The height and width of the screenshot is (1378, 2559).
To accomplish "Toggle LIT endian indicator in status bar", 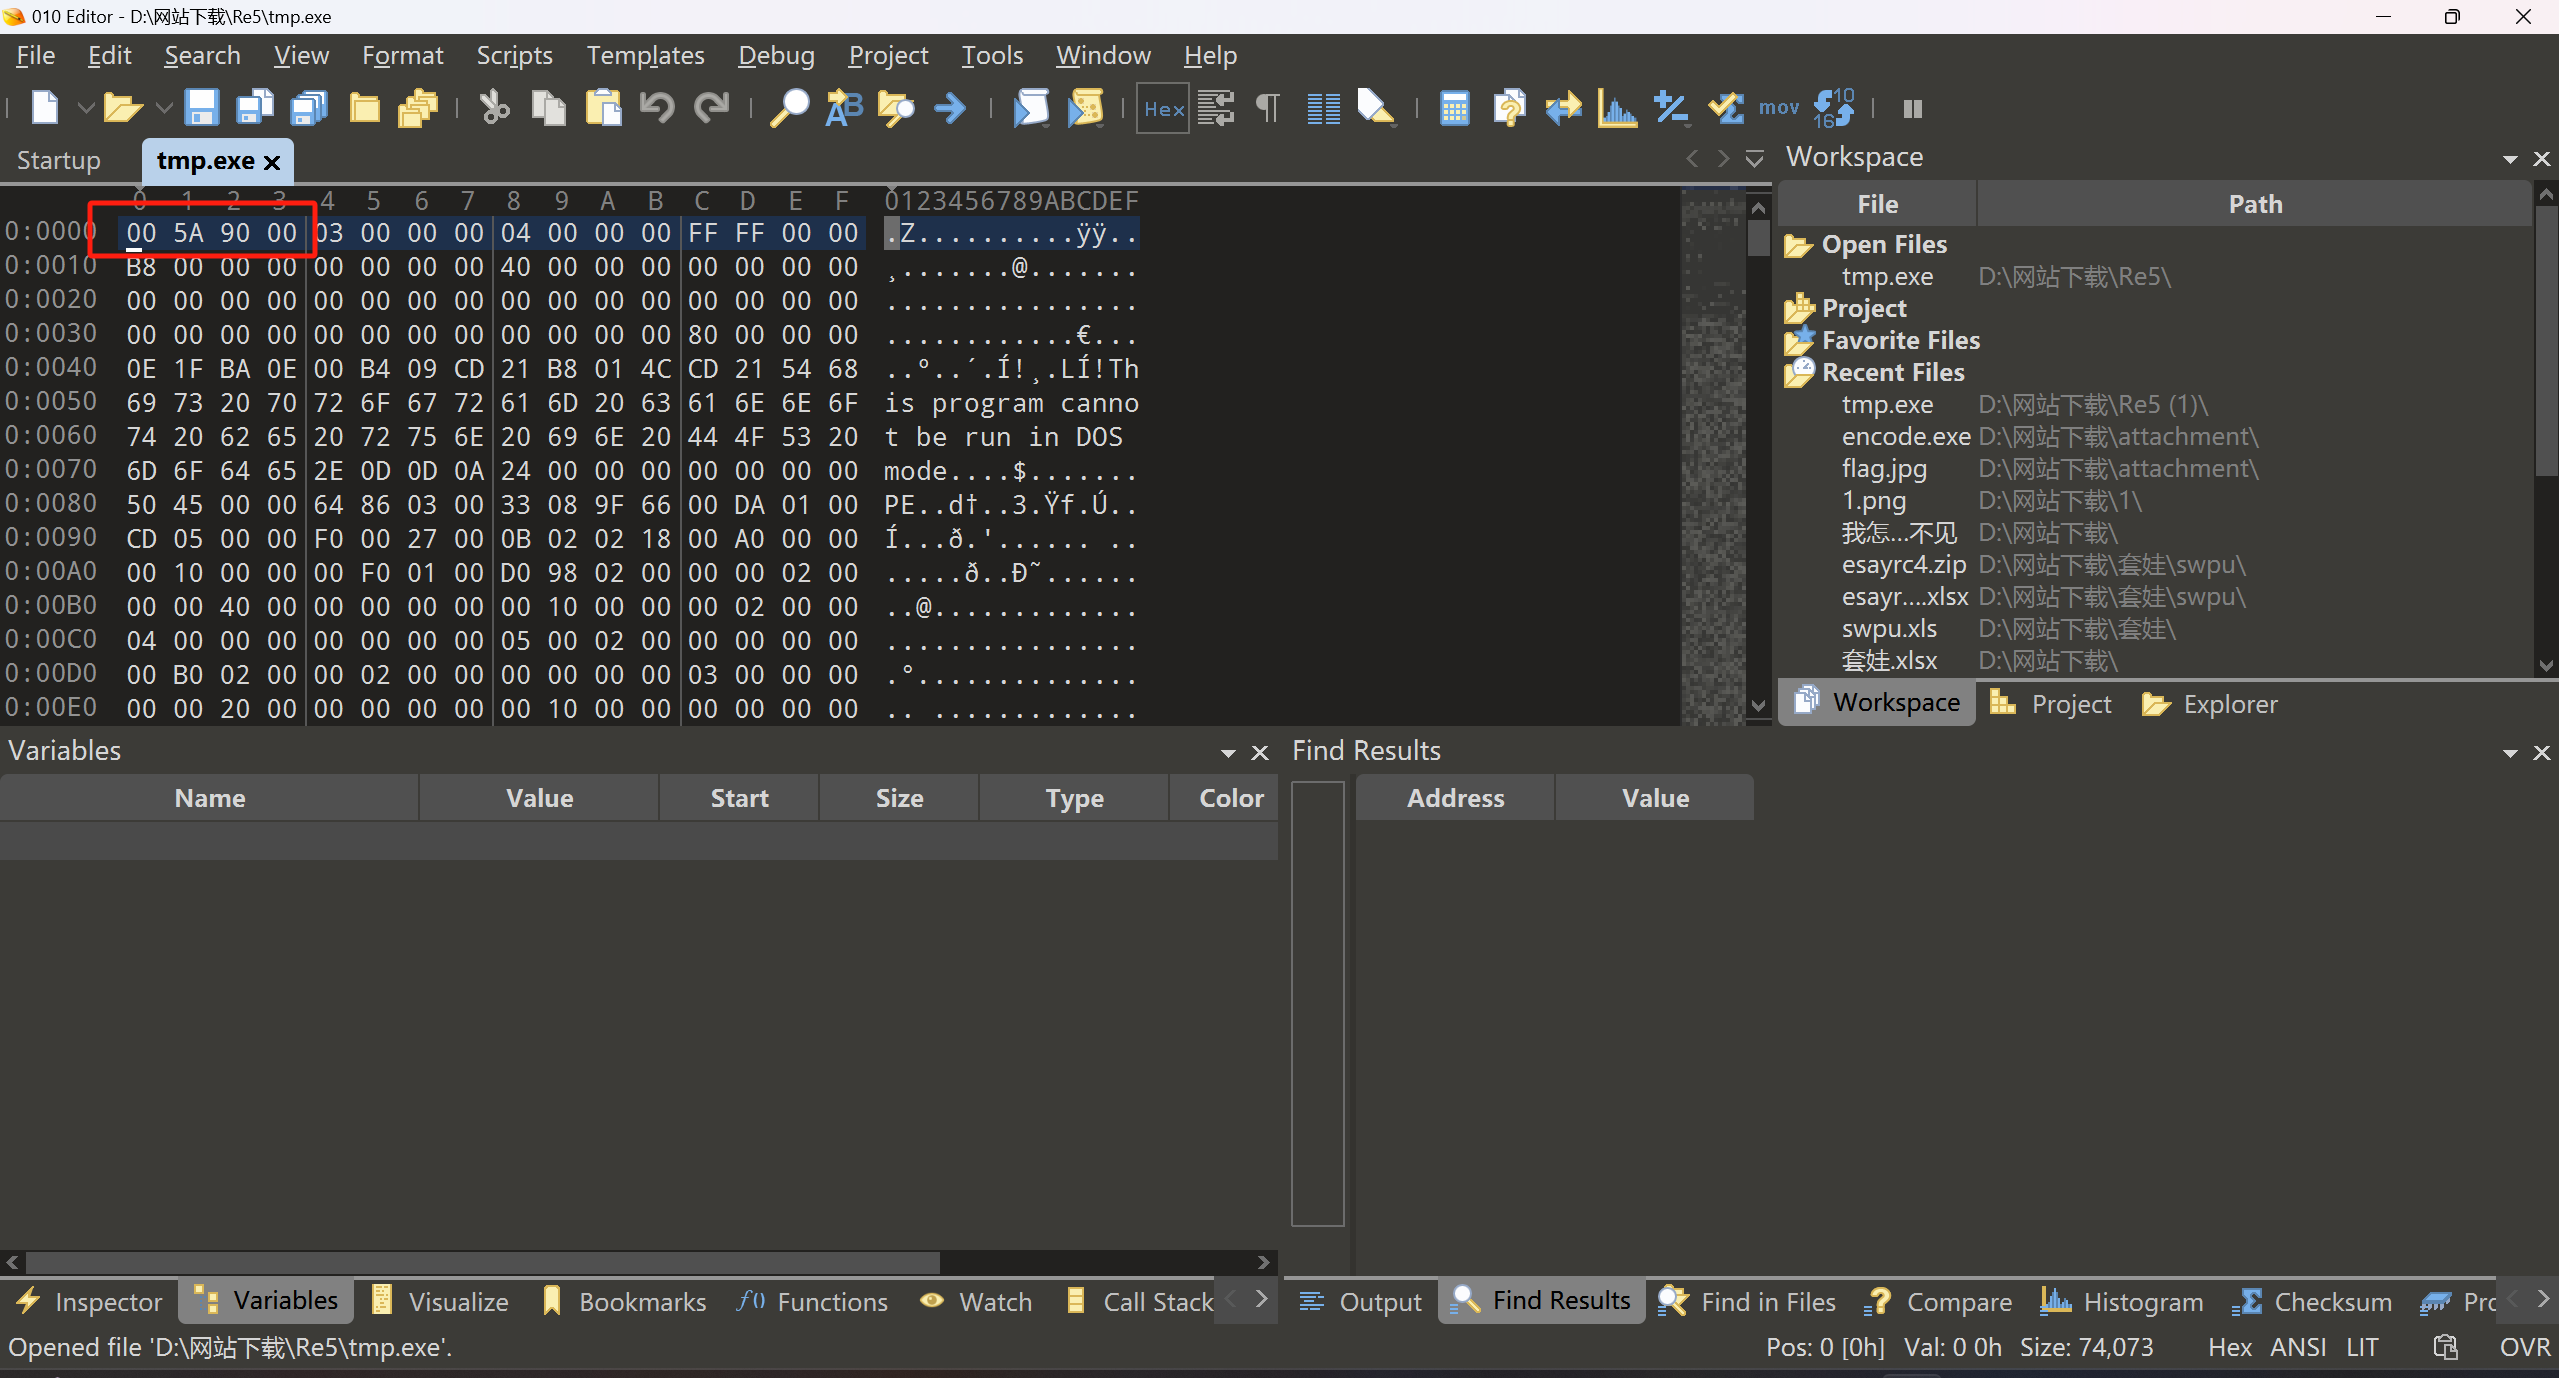I will (x=2362, y=1348).
